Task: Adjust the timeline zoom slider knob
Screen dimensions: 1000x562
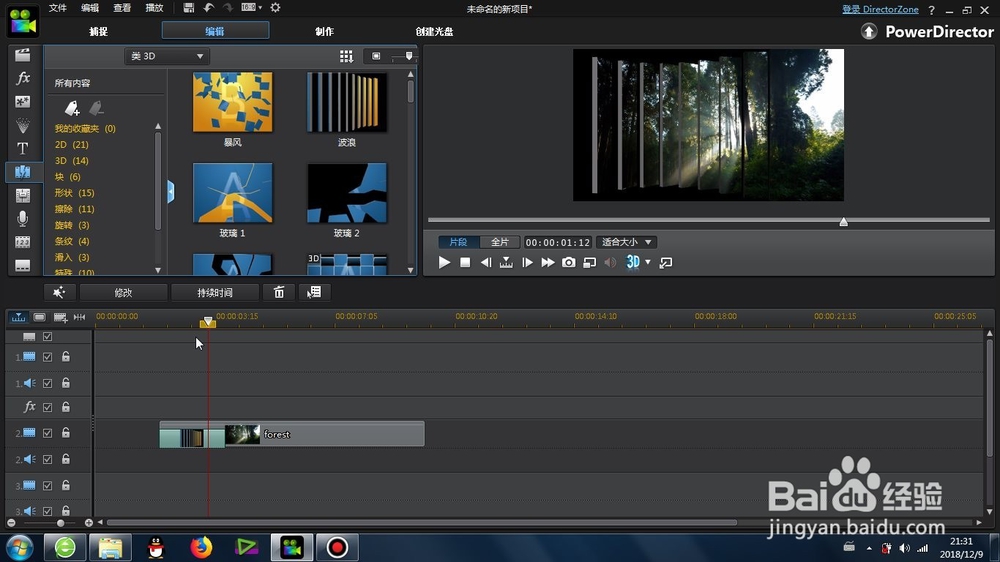Action: [60, 523]
